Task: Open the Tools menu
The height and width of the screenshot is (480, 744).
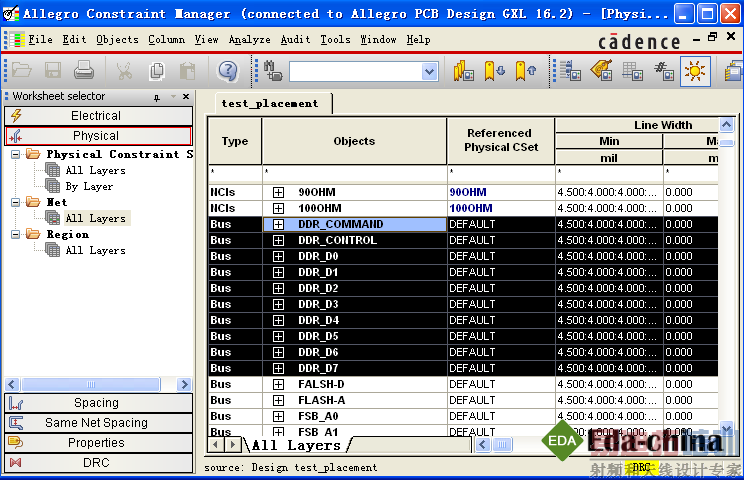Action: tap(335, 40)
